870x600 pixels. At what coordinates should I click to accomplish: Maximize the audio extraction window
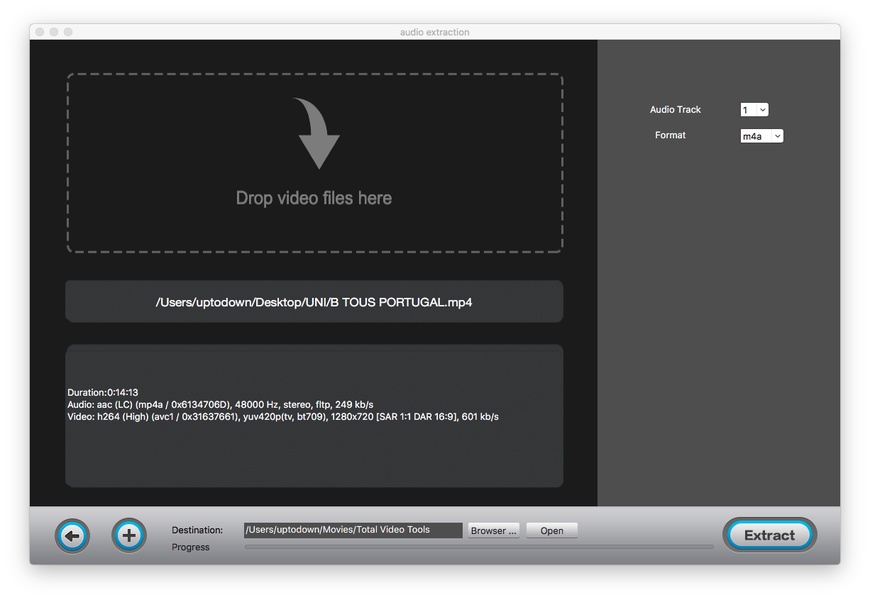coord(68,32)
